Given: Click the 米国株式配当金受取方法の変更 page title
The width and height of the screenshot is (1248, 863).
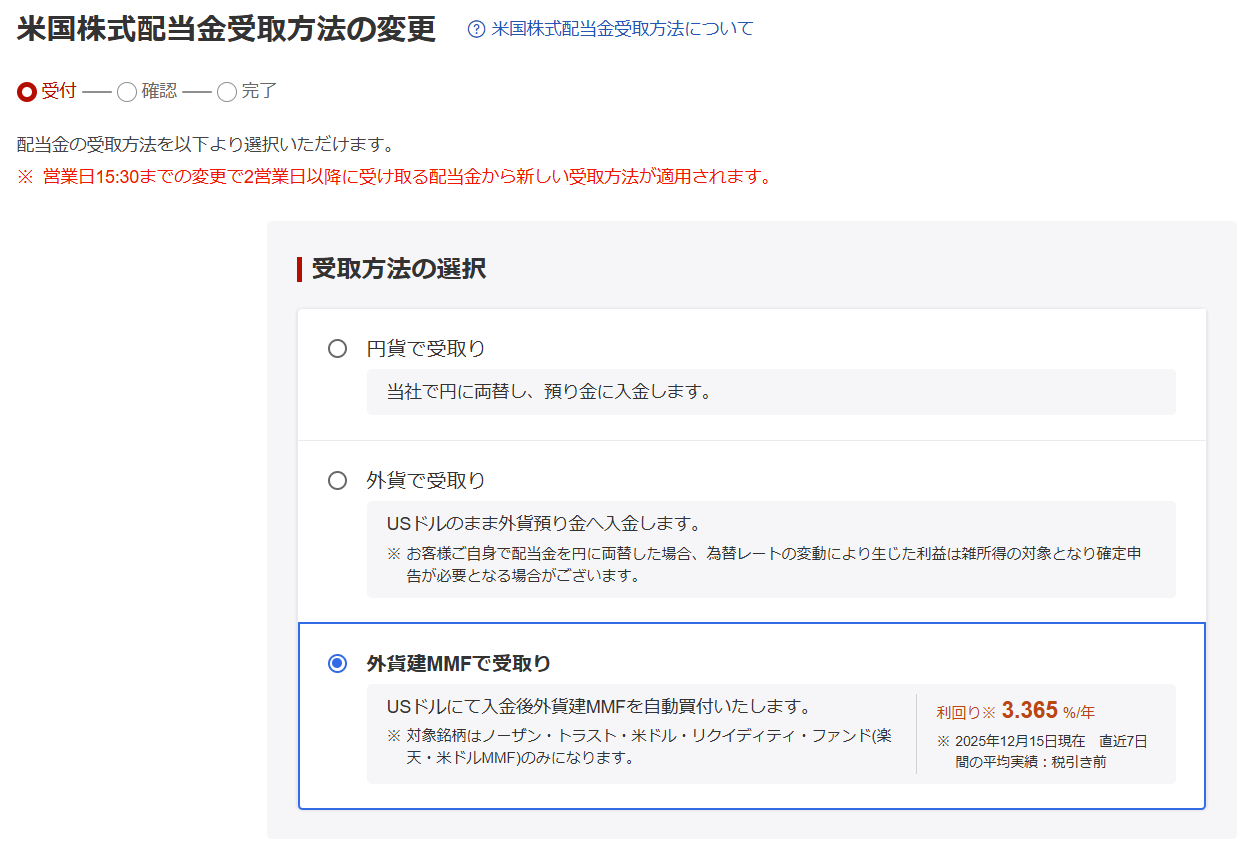Looking at the screenshot, I should (x=226, y=30).
